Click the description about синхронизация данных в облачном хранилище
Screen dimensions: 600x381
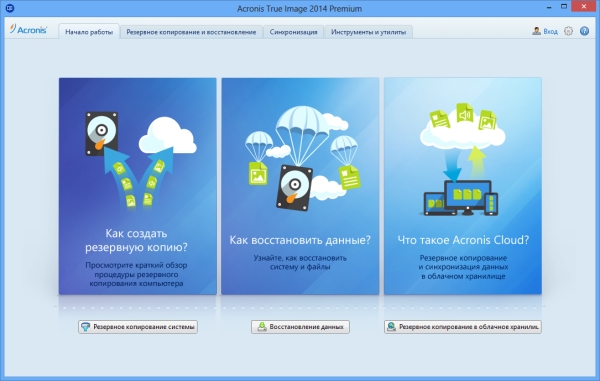[x=463, y=267]
